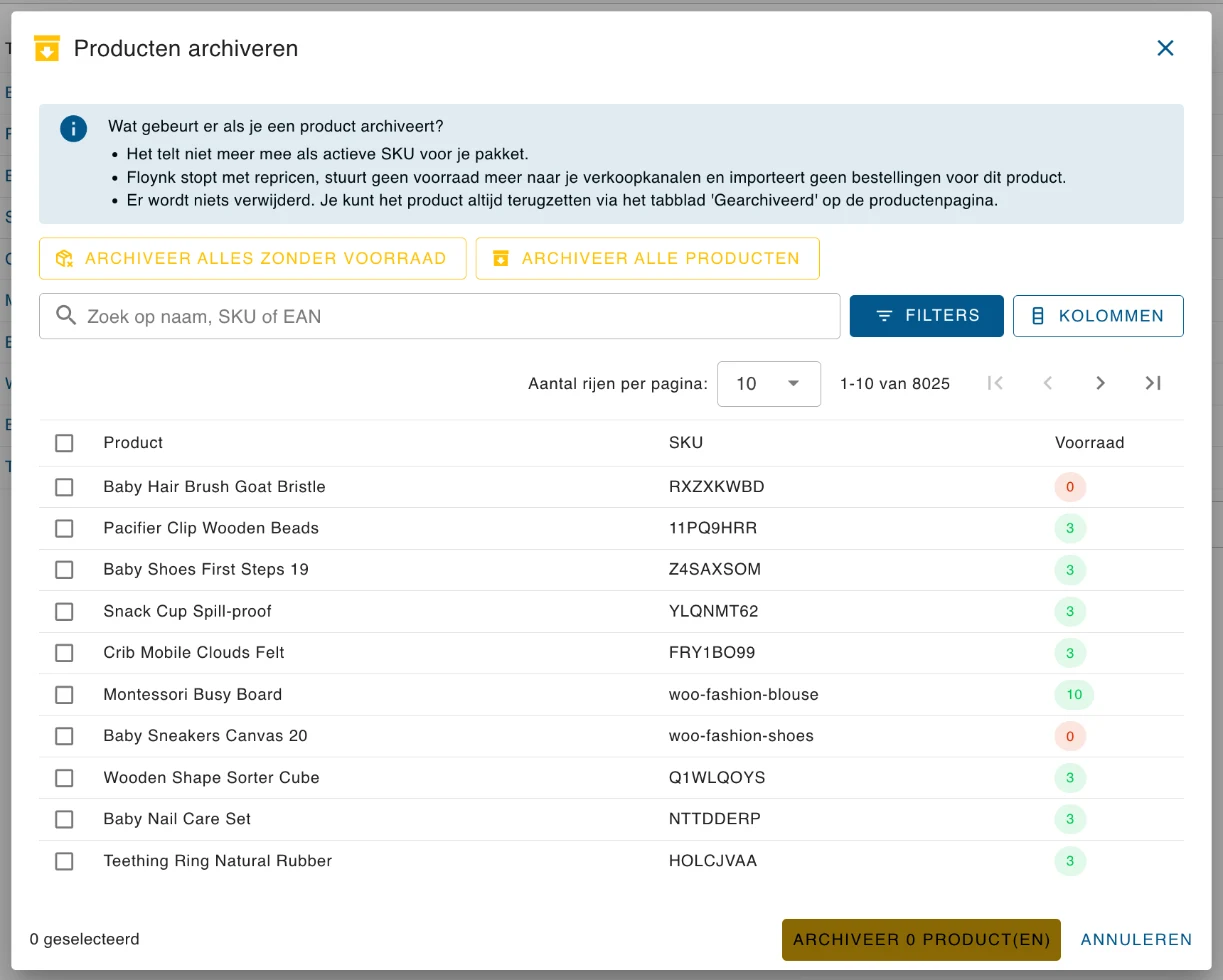Click Archiveer alles zonder voorraad
This screenshot has height=980, width=1223.
(x=253, y=258)
